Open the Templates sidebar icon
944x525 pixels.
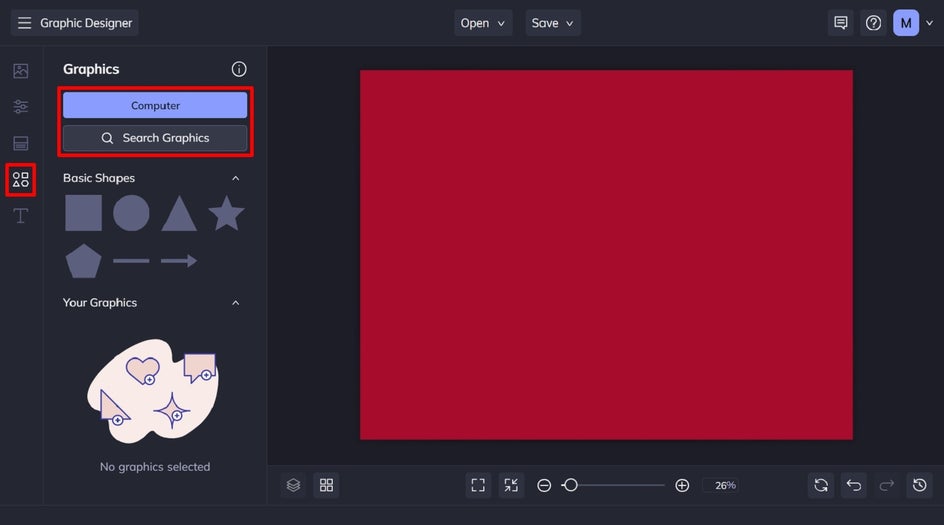20,143
